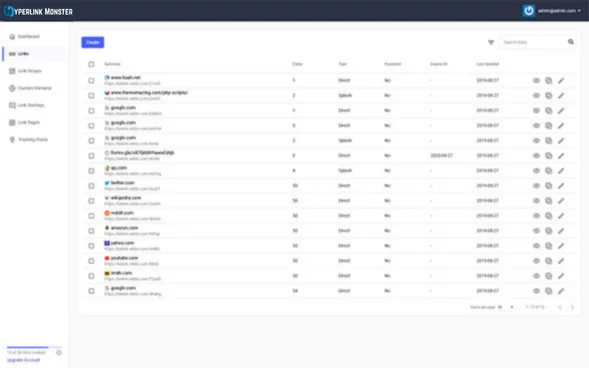
Task: Click the search magnifier icon
Action: pyautogui.click(x=571, y=42)
